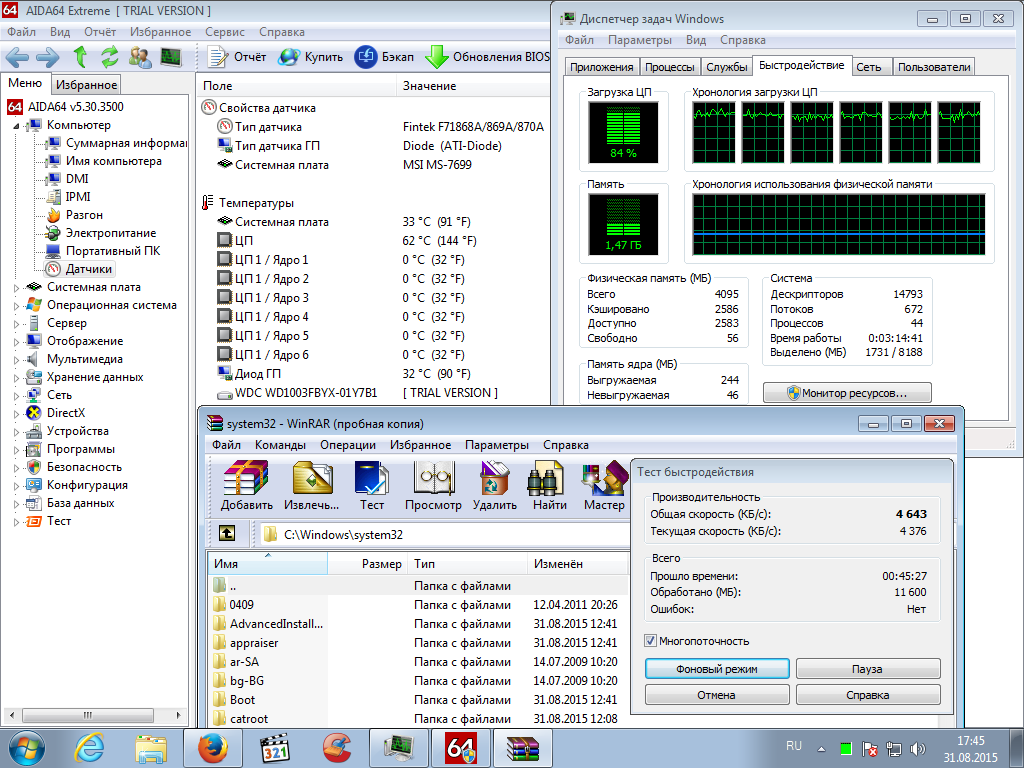Viewport: 1024px width, 768px height.
Task: Expand the Системная плата tree node
Action: [x=17, y=287]
